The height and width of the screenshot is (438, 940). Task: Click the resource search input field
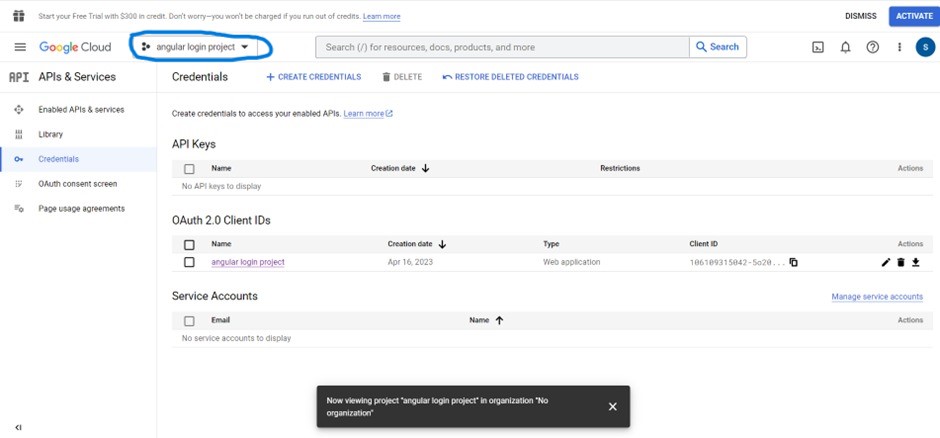tap(502, 47)
